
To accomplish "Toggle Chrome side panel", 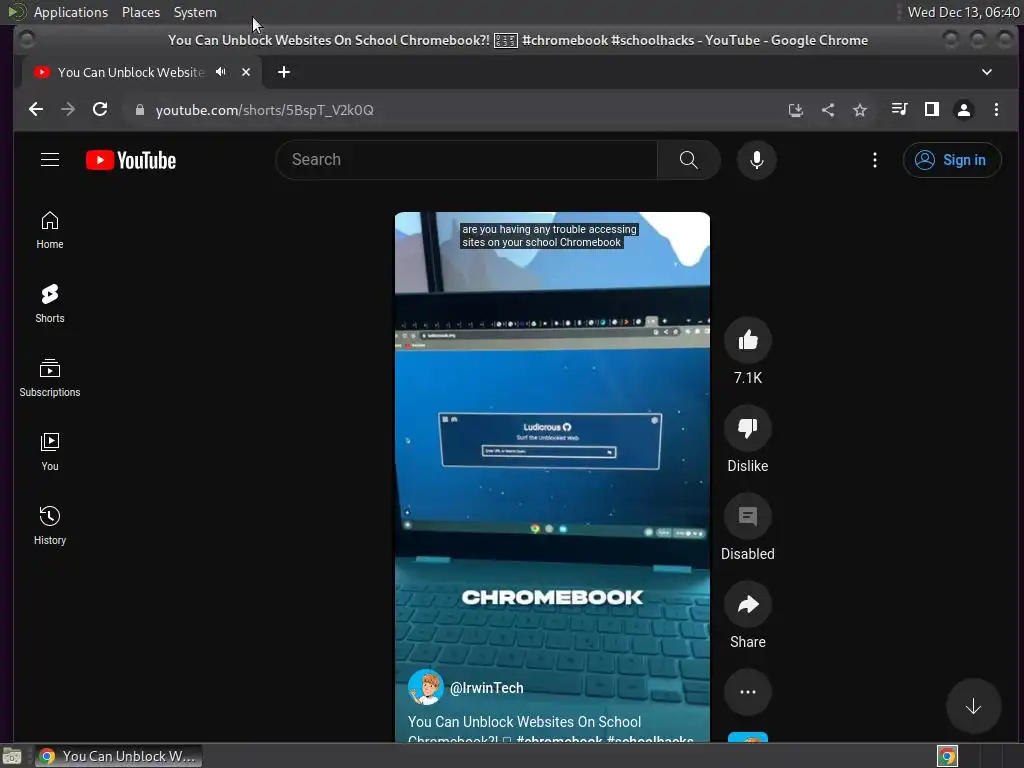I will click(932, 110).
